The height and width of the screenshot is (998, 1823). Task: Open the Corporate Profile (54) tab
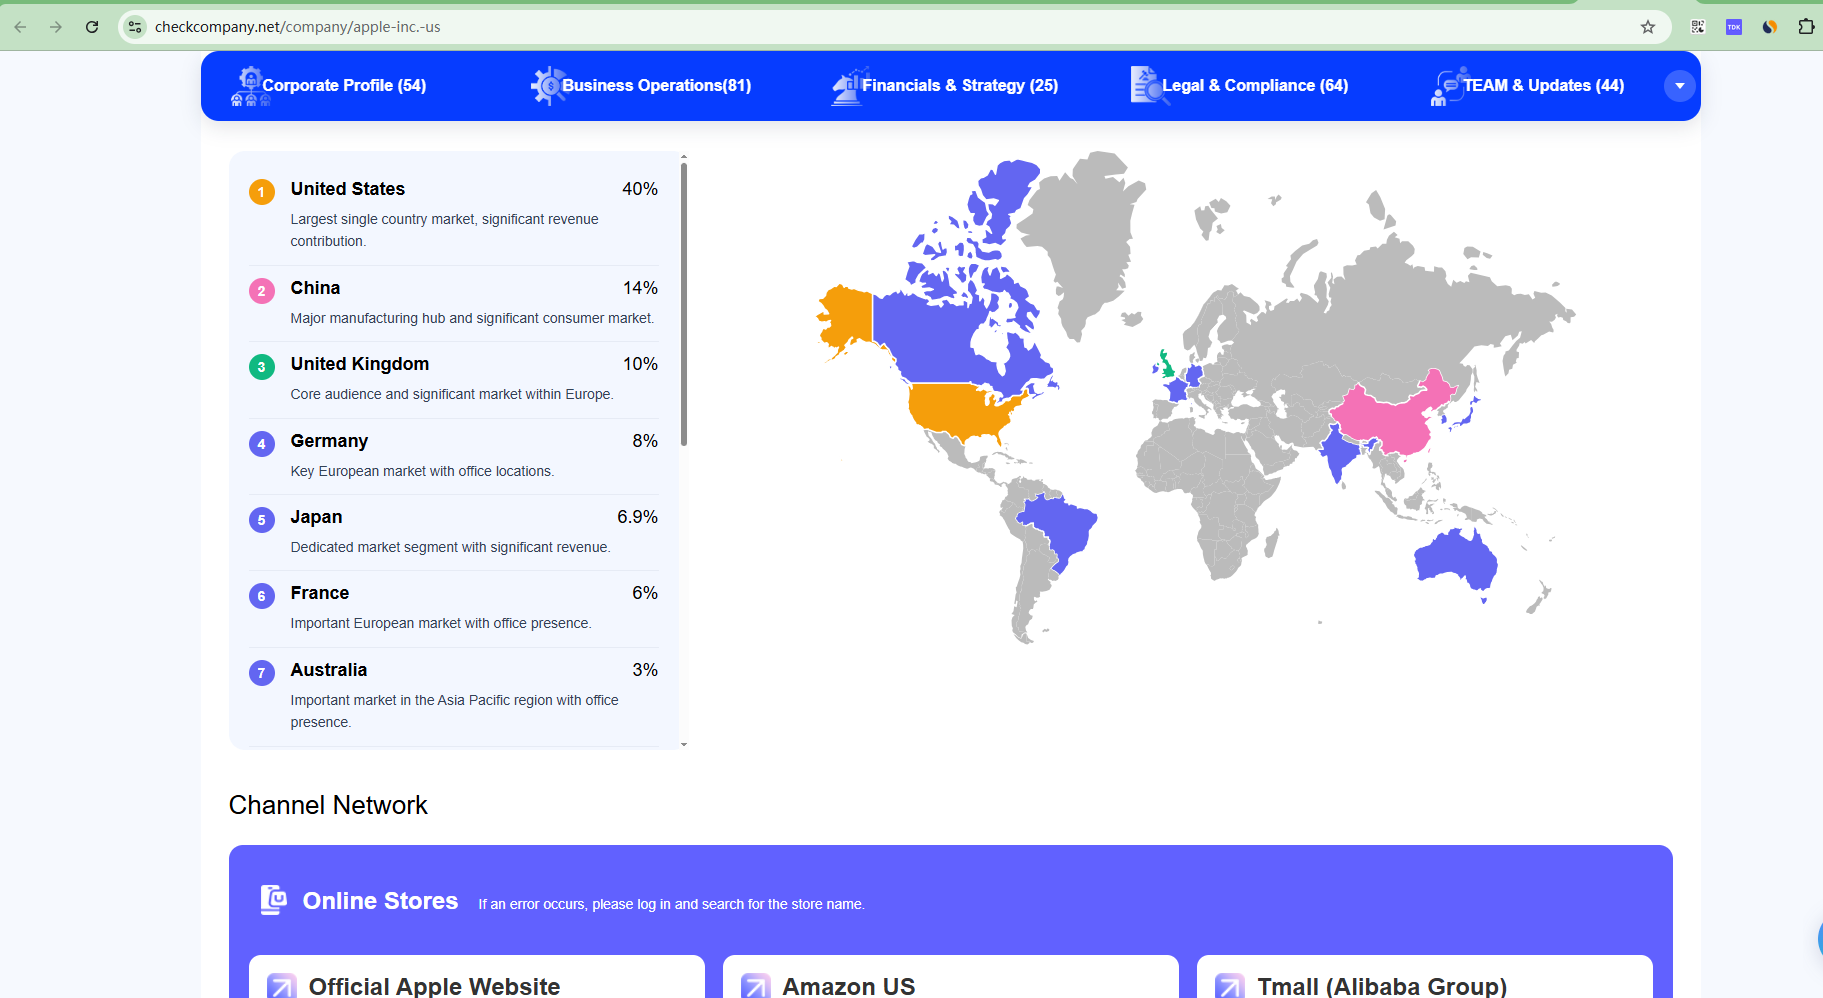coord(329,86)
